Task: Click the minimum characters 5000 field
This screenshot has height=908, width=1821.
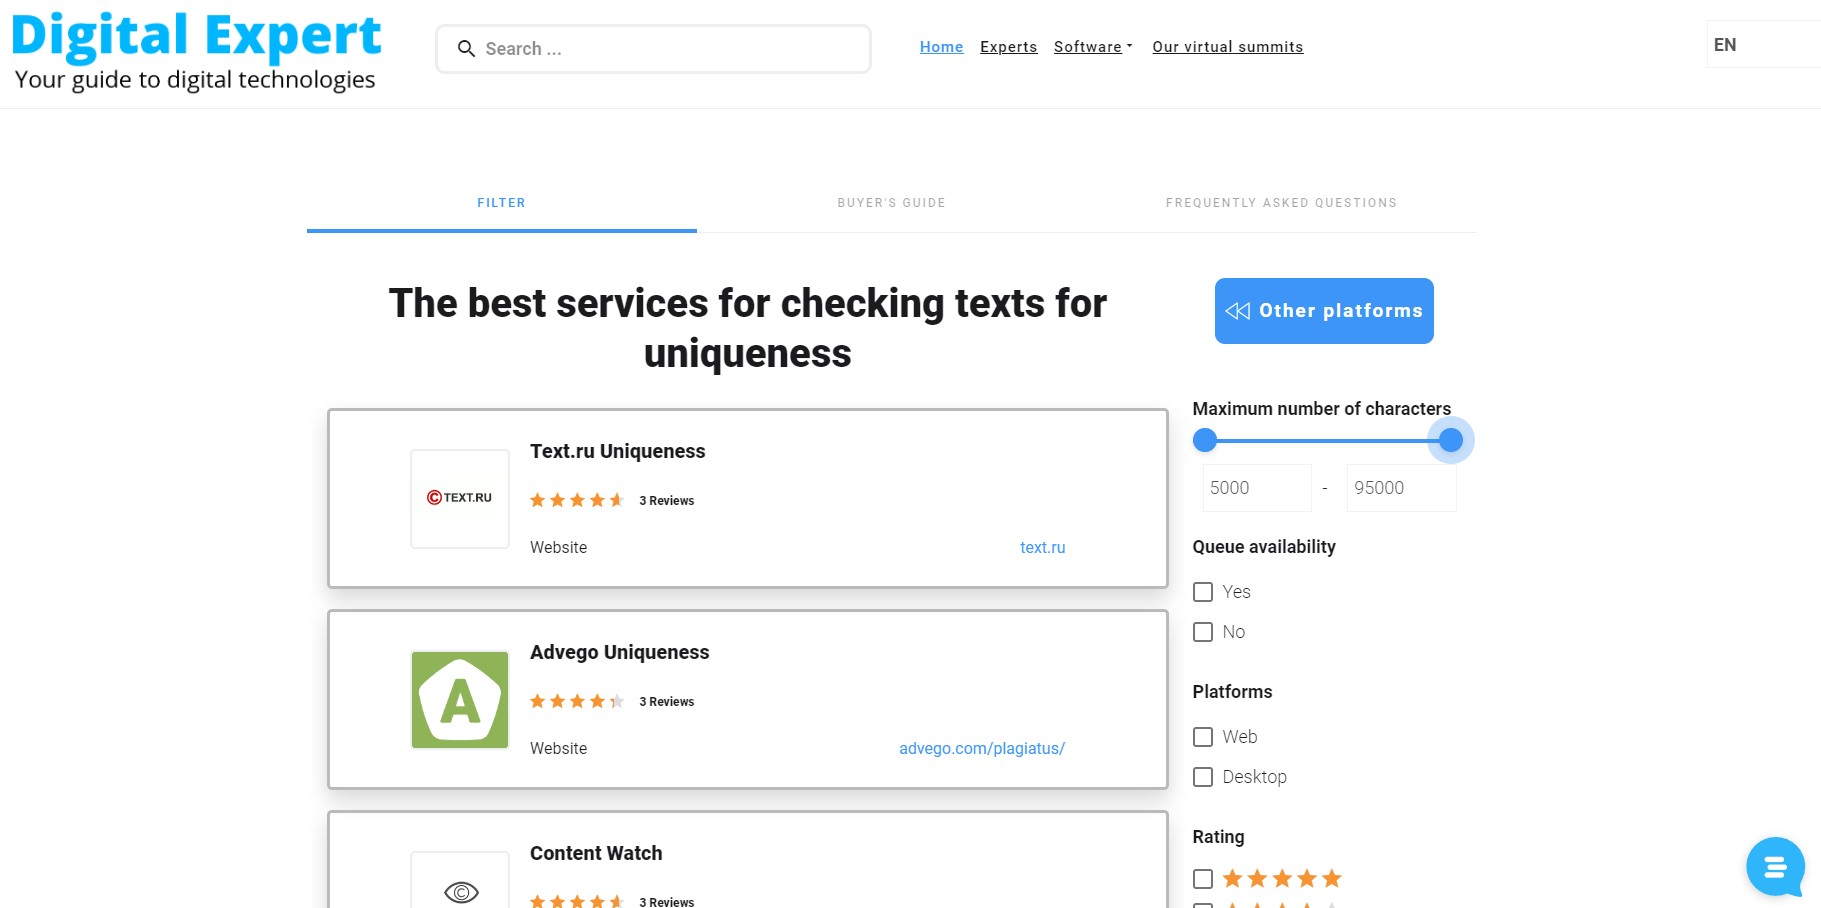Action: (x=1257, y=488)
